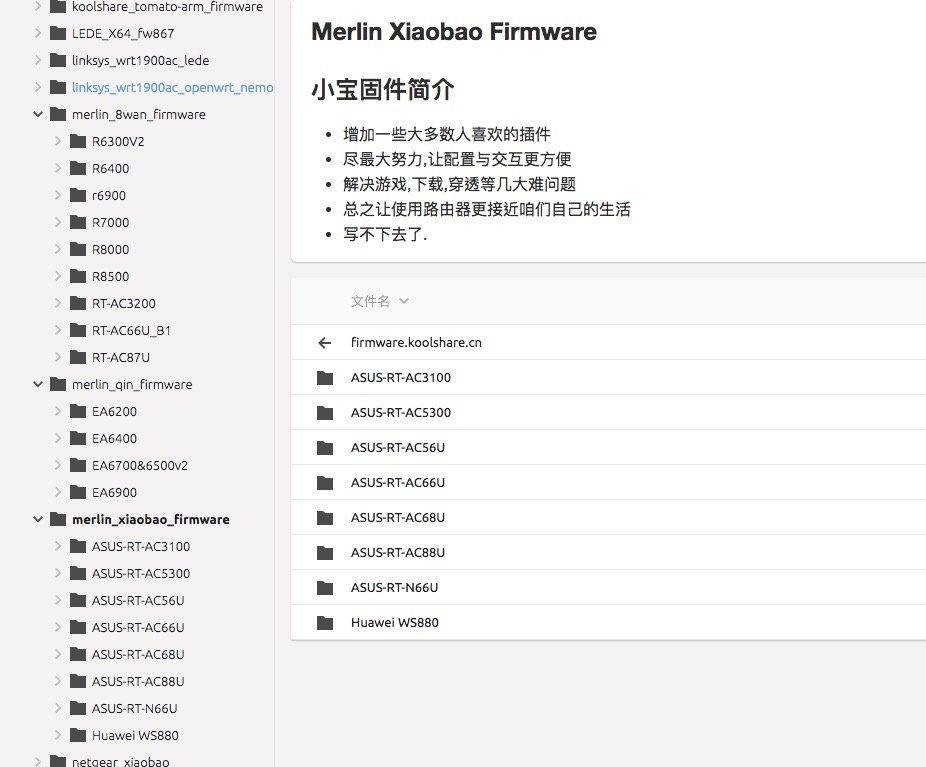Click the back arrow icon beside firmware.koolshare.cn
926x767 pixels.
tap(324, 342)
